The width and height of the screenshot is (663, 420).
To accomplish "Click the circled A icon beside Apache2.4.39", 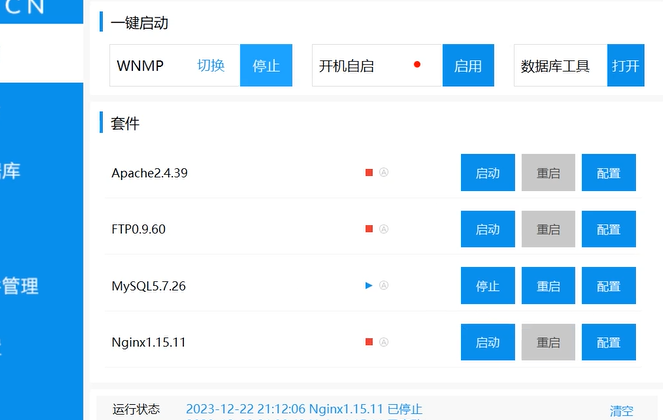I will point(384,172).
